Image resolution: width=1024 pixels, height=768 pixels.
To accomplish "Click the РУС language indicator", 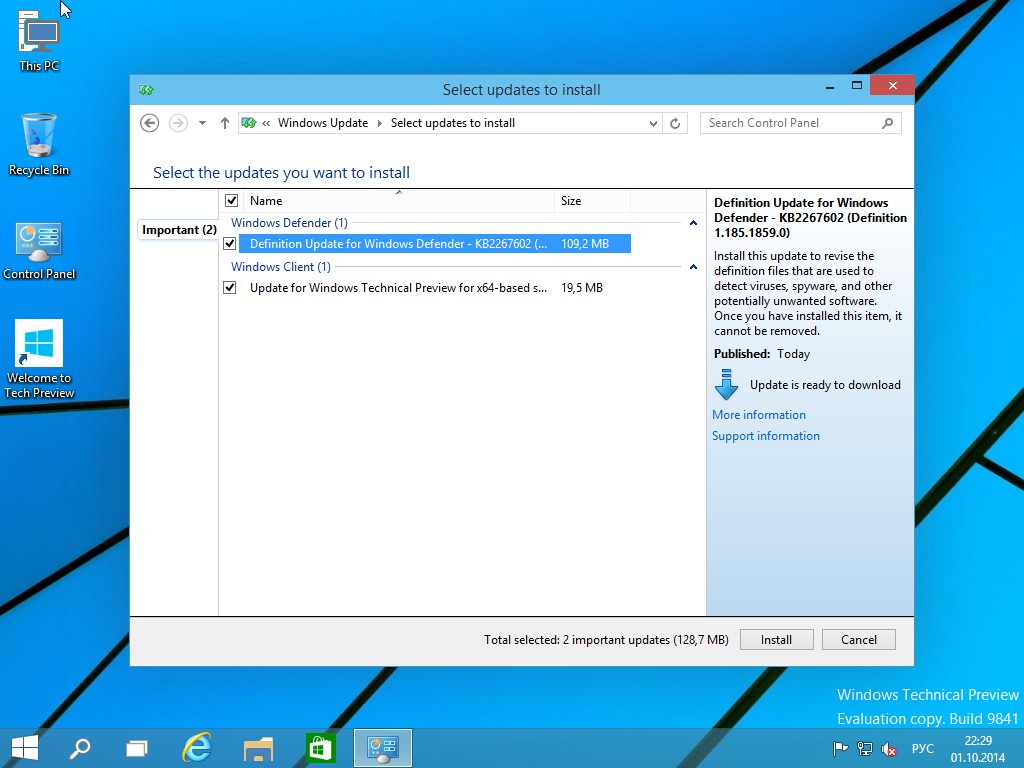I will 923,748.
